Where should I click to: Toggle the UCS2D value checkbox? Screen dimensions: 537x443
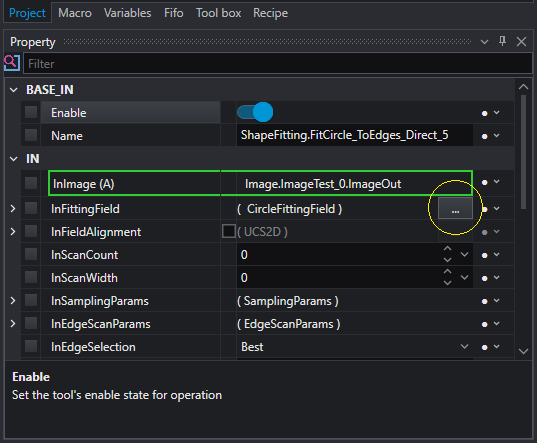pyautogui.click(x=229, y=231)
